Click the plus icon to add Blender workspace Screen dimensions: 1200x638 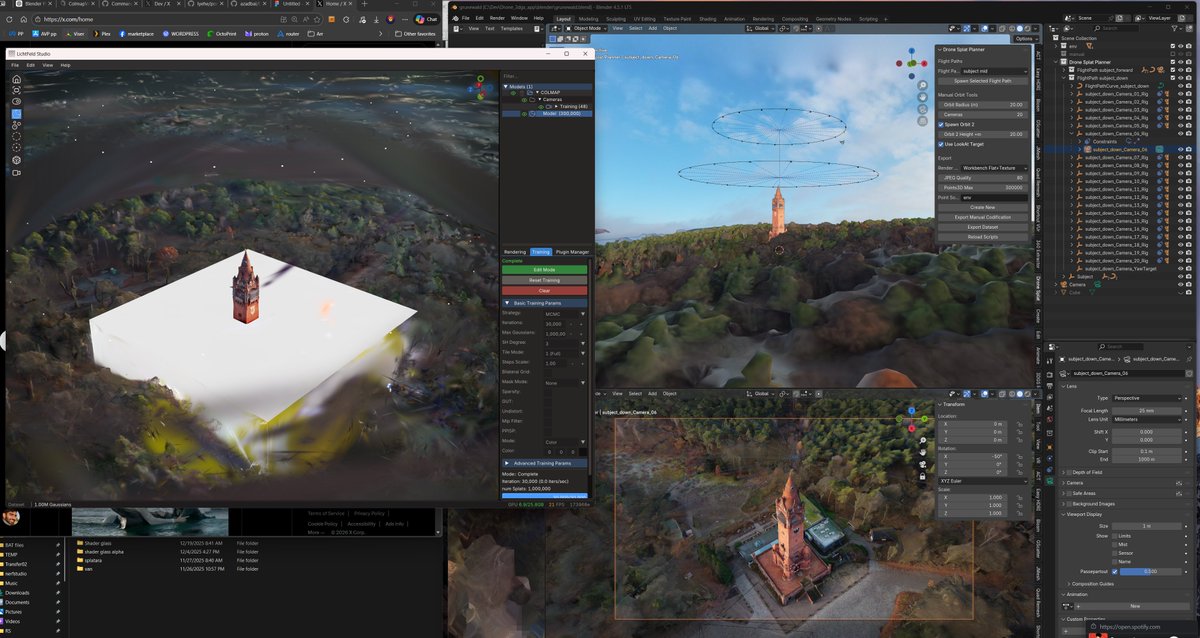(x=886, y=18)
